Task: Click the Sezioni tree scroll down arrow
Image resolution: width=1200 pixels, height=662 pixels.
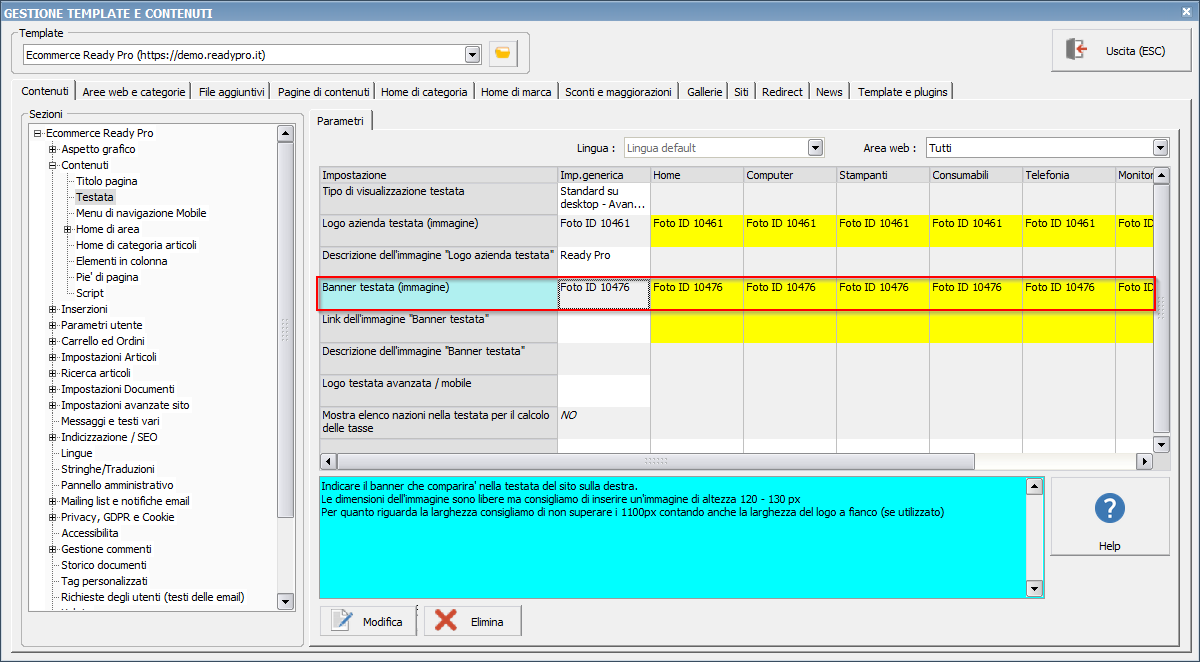Action: coord(285,601)
